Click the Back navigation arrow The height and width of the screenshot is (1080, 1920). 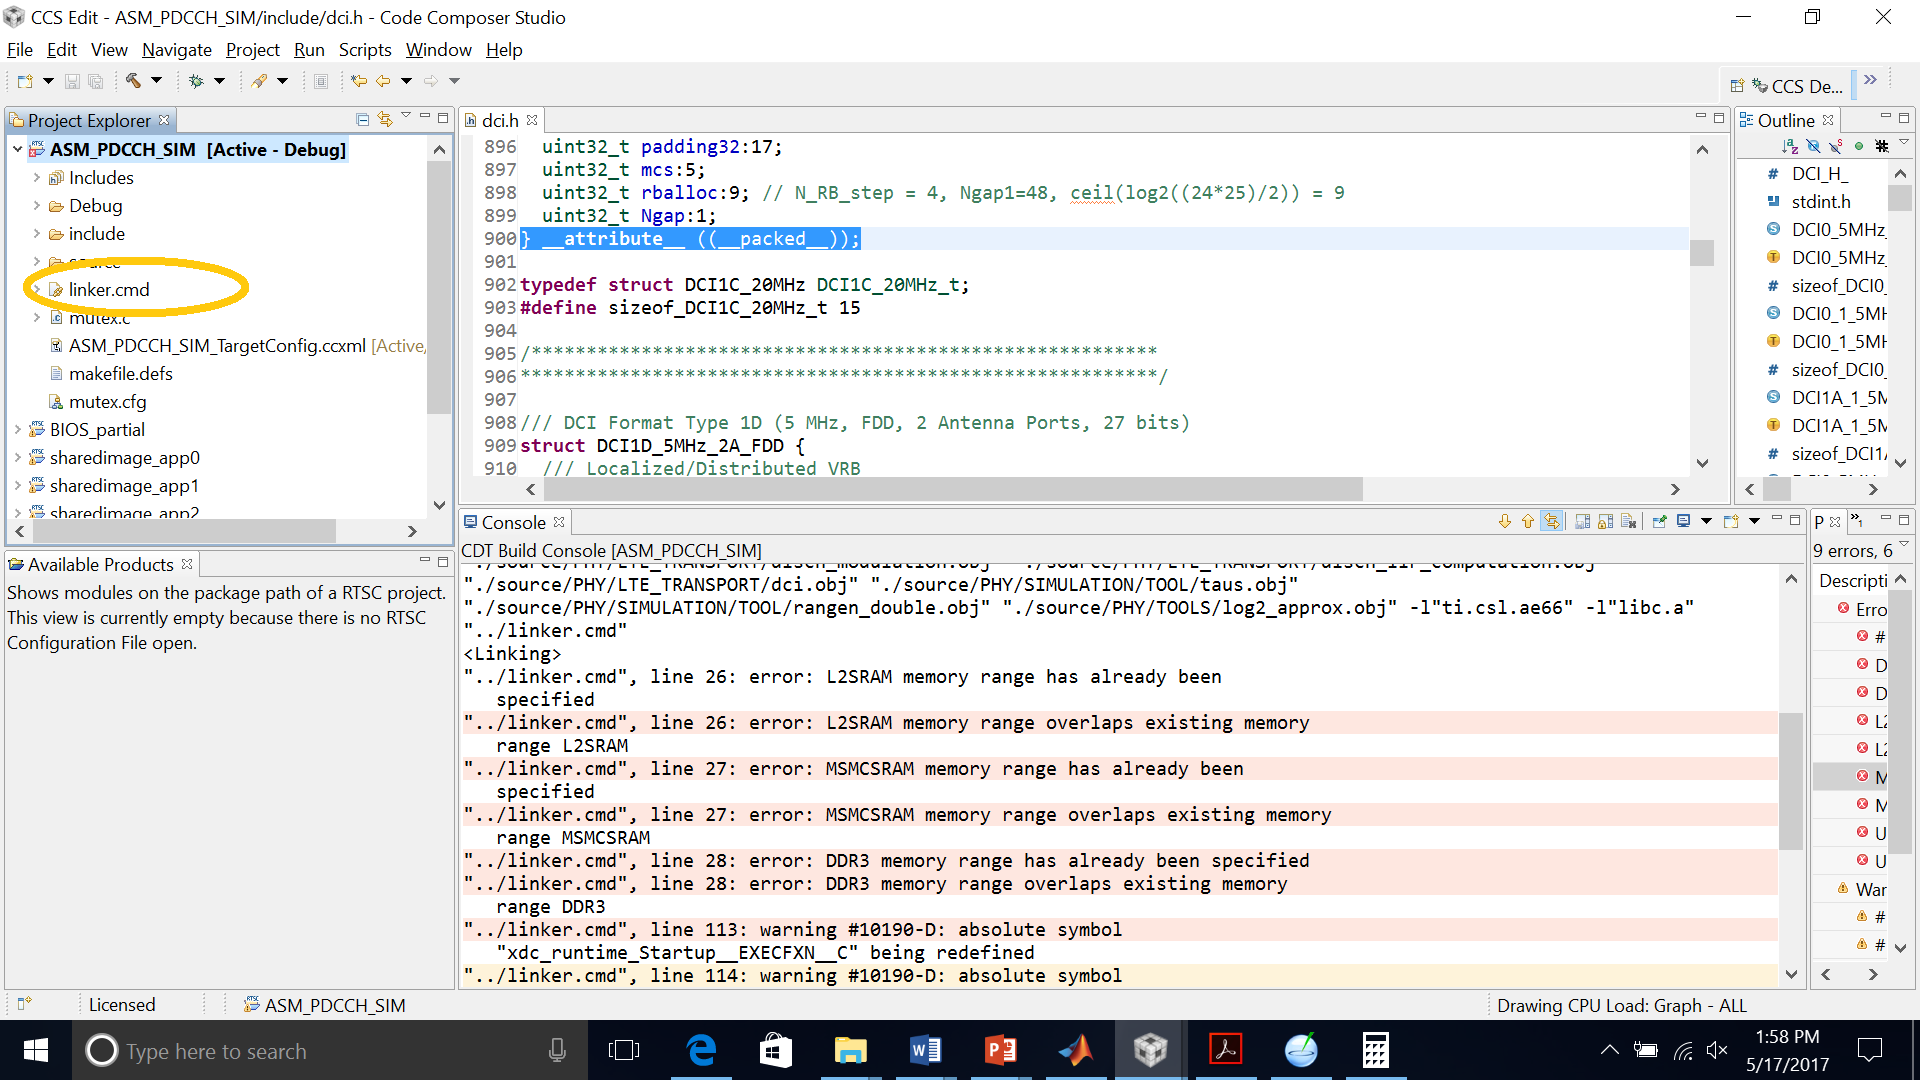pos(383,81)
